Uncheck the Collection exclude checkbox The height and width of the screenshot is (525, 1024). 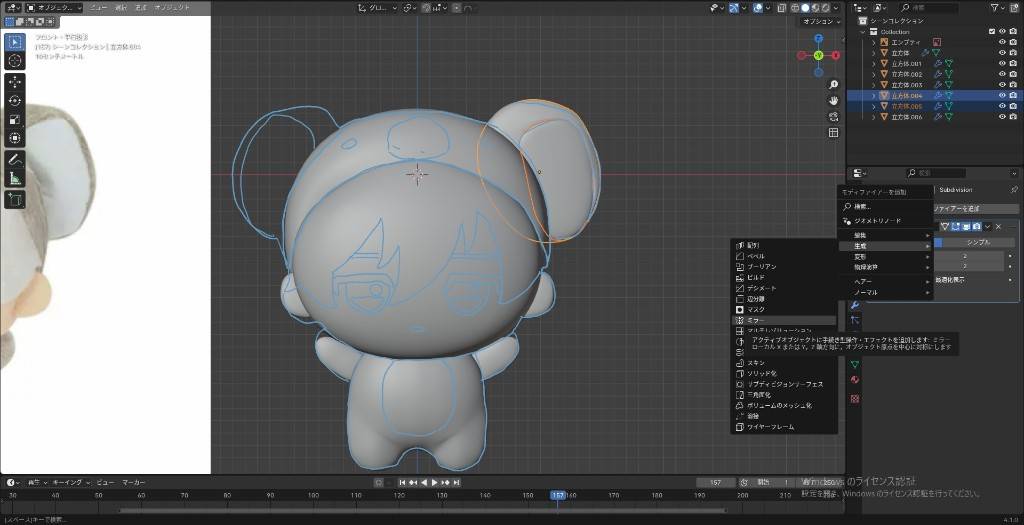tap(990, 31)
